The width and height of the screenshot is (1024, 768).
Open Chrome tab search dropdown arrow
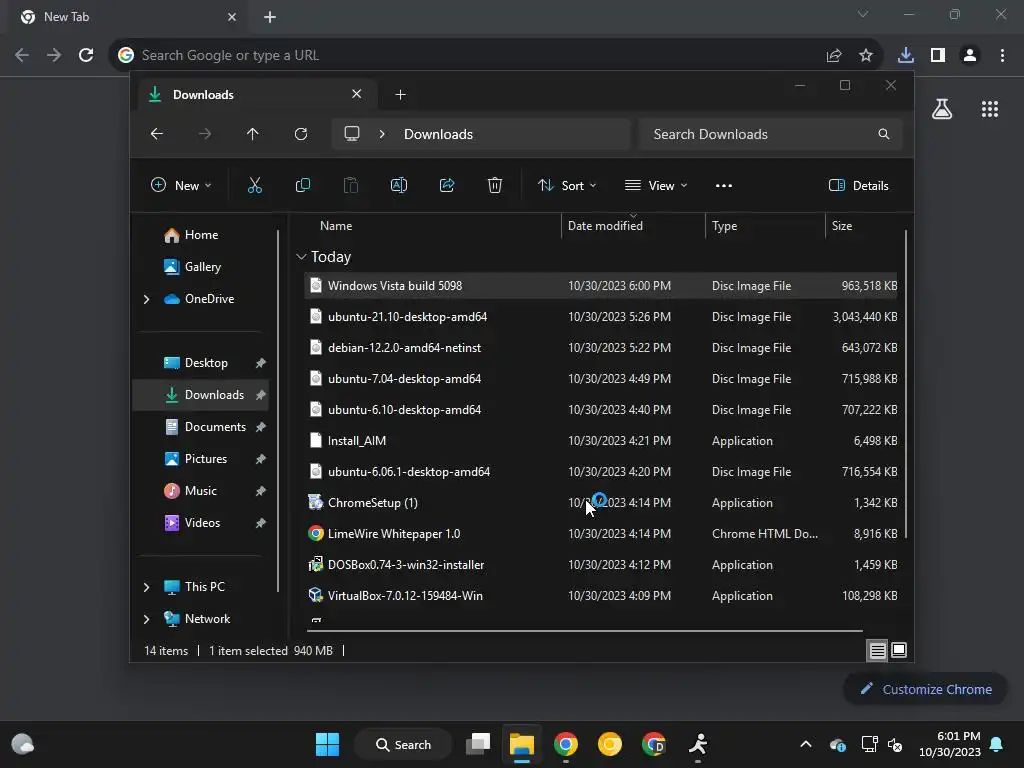click(x=863, y=14)
